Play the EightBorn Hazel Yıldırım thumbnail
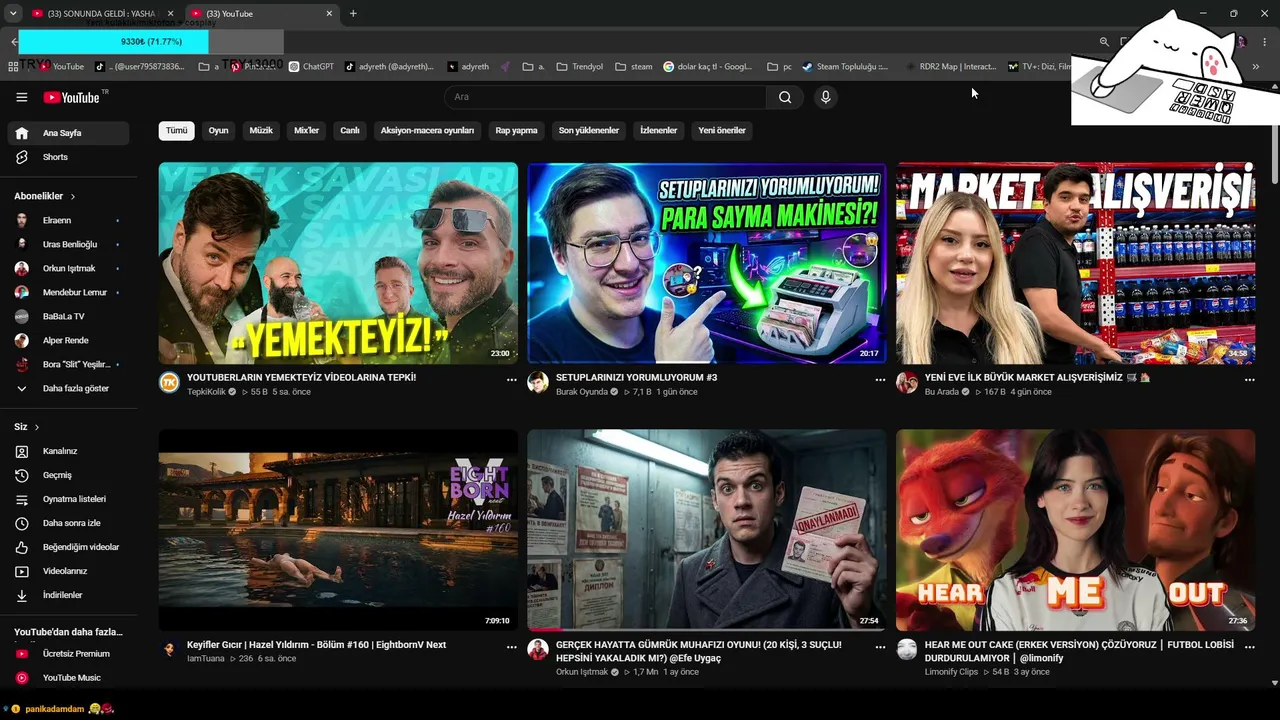This screenshot has height=720, width=1280. tap(338, 530)
